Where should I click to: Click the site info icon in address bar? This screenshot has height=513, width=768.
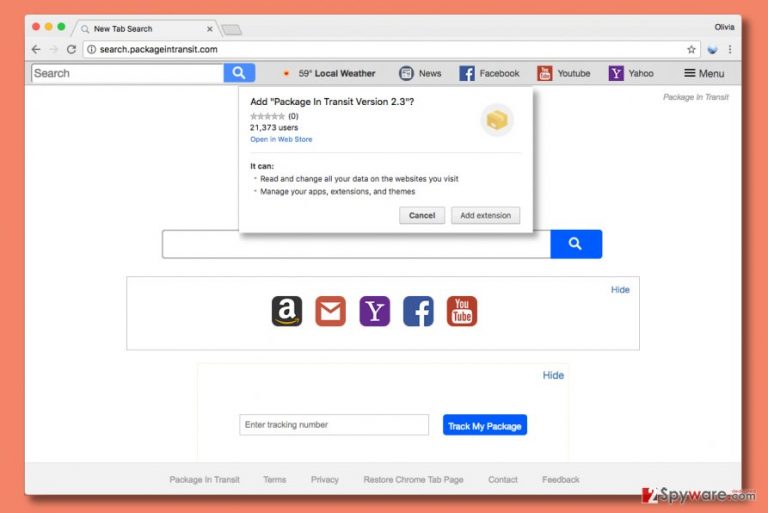point(92,49)
